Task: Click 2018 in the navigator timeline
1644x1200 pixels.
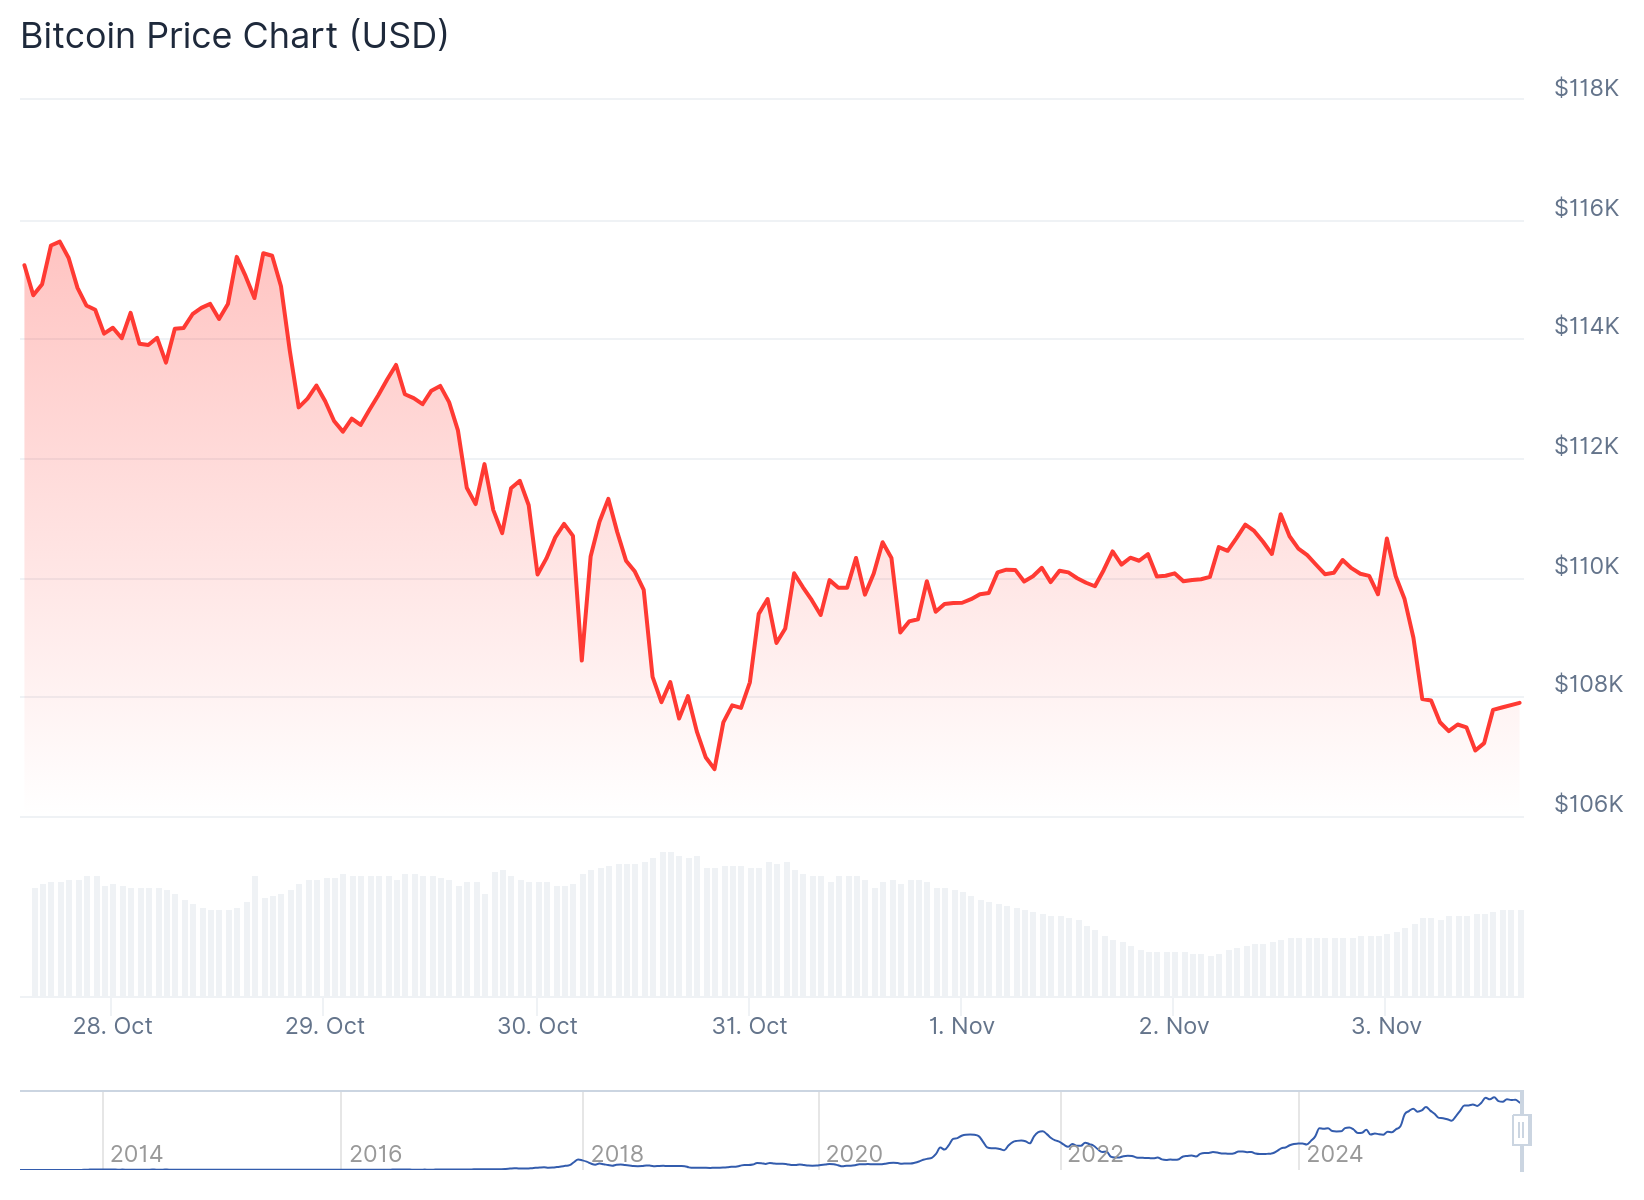Action: [617, 1154]
